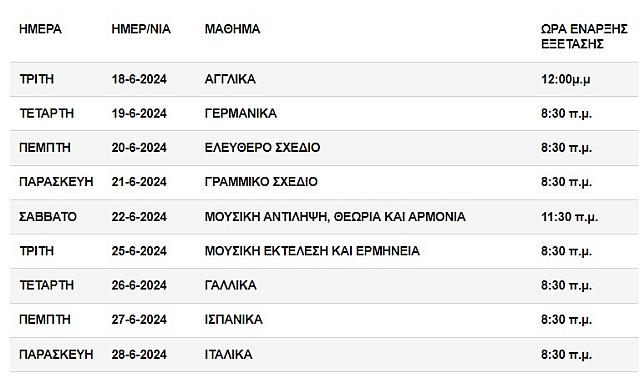640x378 pixels.
Task: Click the ΓΑΛΛΙΚΑ subject cell
Action: [x=231, y=285]
